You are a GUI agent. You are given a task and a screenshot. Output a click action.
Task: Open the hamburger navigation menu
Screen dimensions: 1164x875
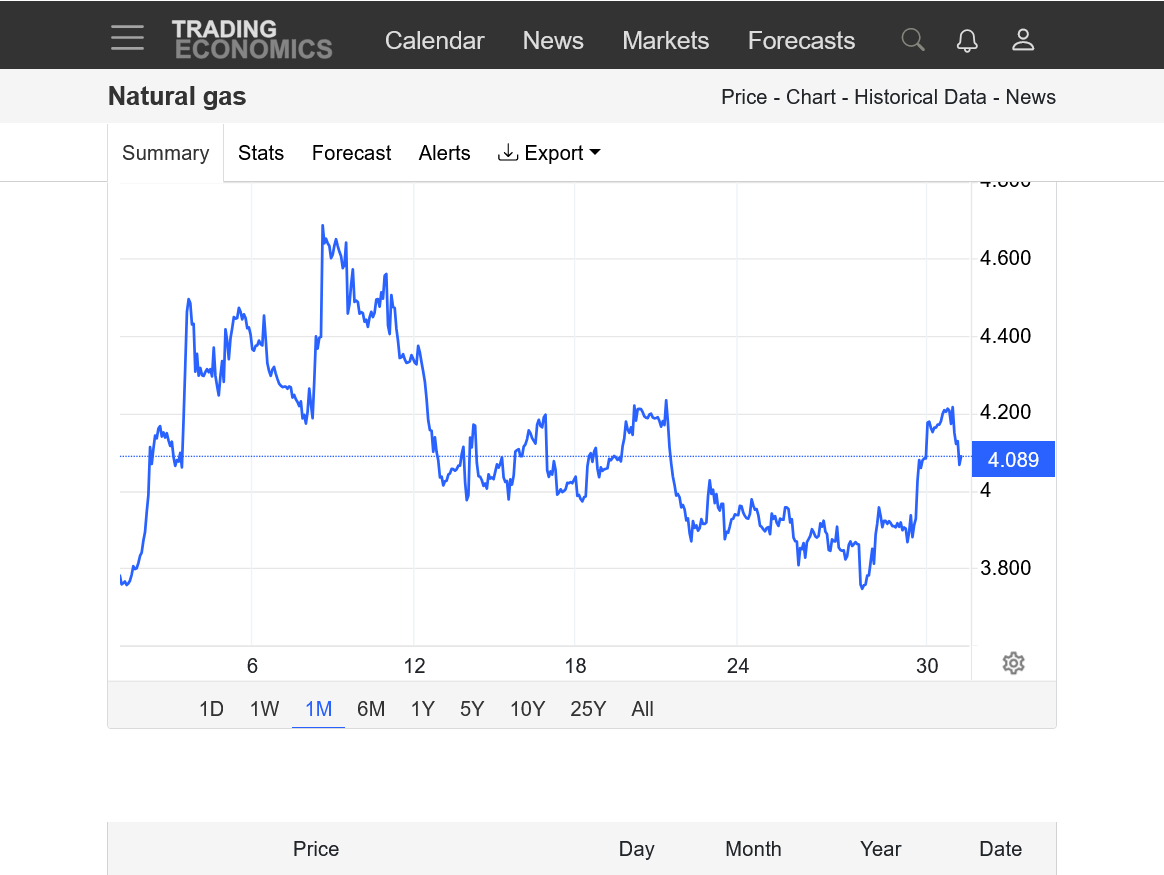click(128, 38)
